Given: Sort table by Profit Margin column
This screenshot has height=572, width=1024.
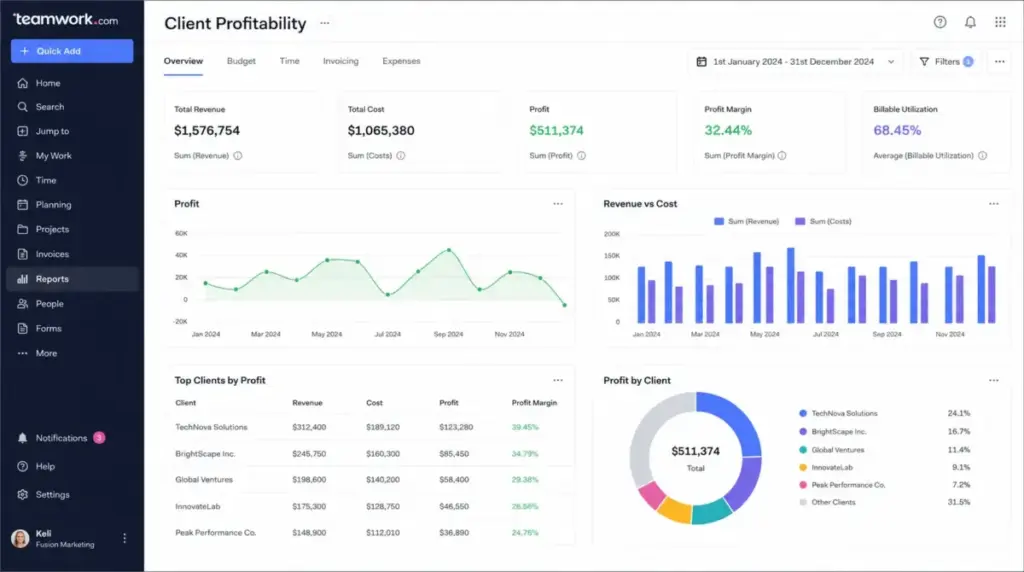Looking at the screenshot, I should pyautogui.click(x=534, y=403).
